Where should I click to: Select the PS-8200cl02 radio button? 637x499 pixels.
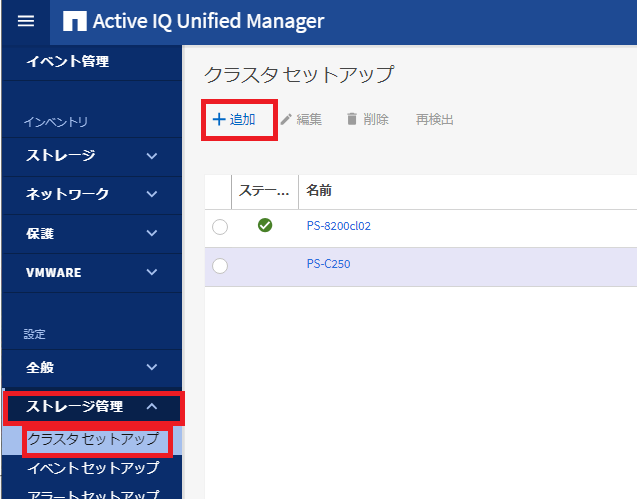pos(220,227)
